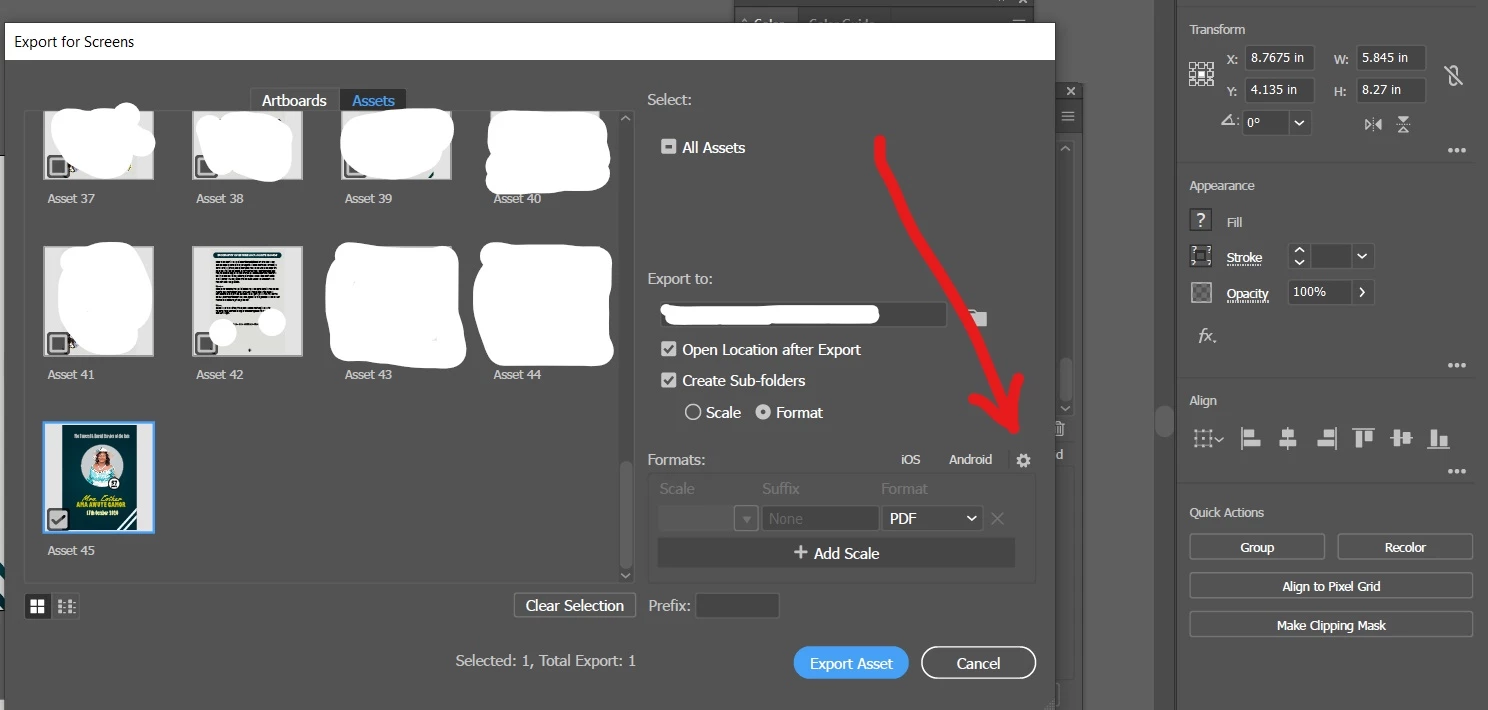
Task: Open the Stroke color swatch
Action: 1201,256
